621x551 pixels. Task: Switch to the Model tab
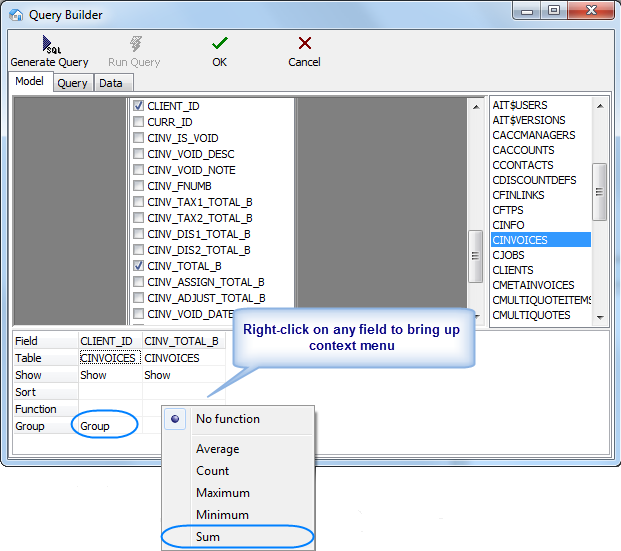pos(30,81)
